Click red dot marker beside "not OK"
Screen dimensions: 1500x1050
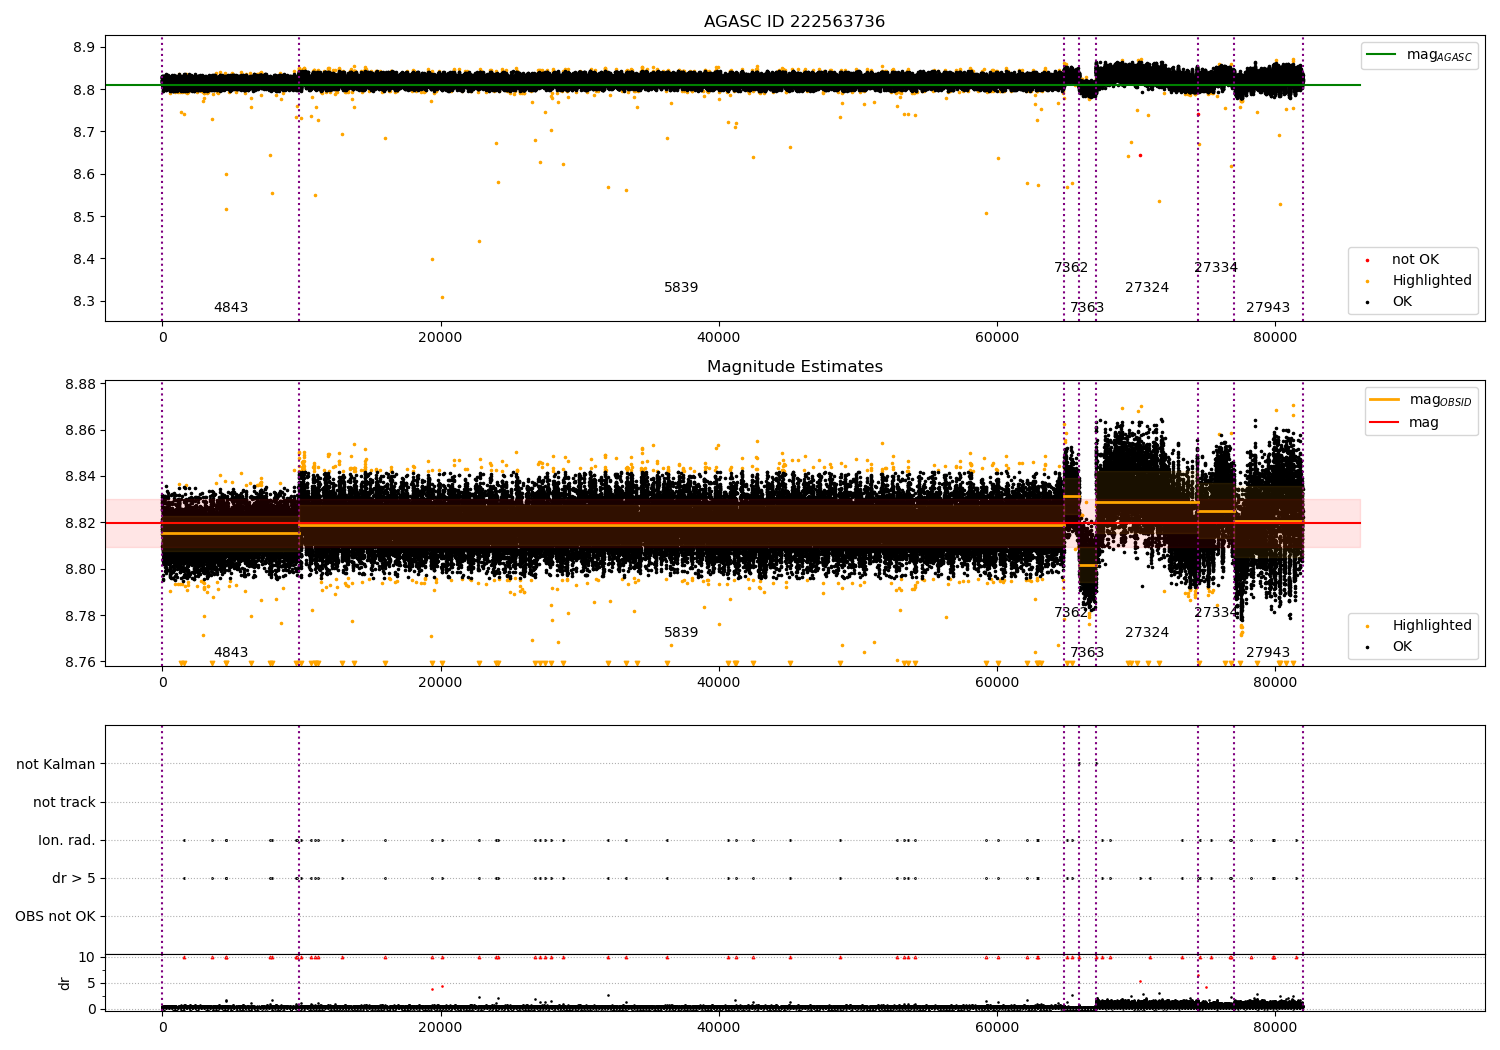coord(1367,261)
